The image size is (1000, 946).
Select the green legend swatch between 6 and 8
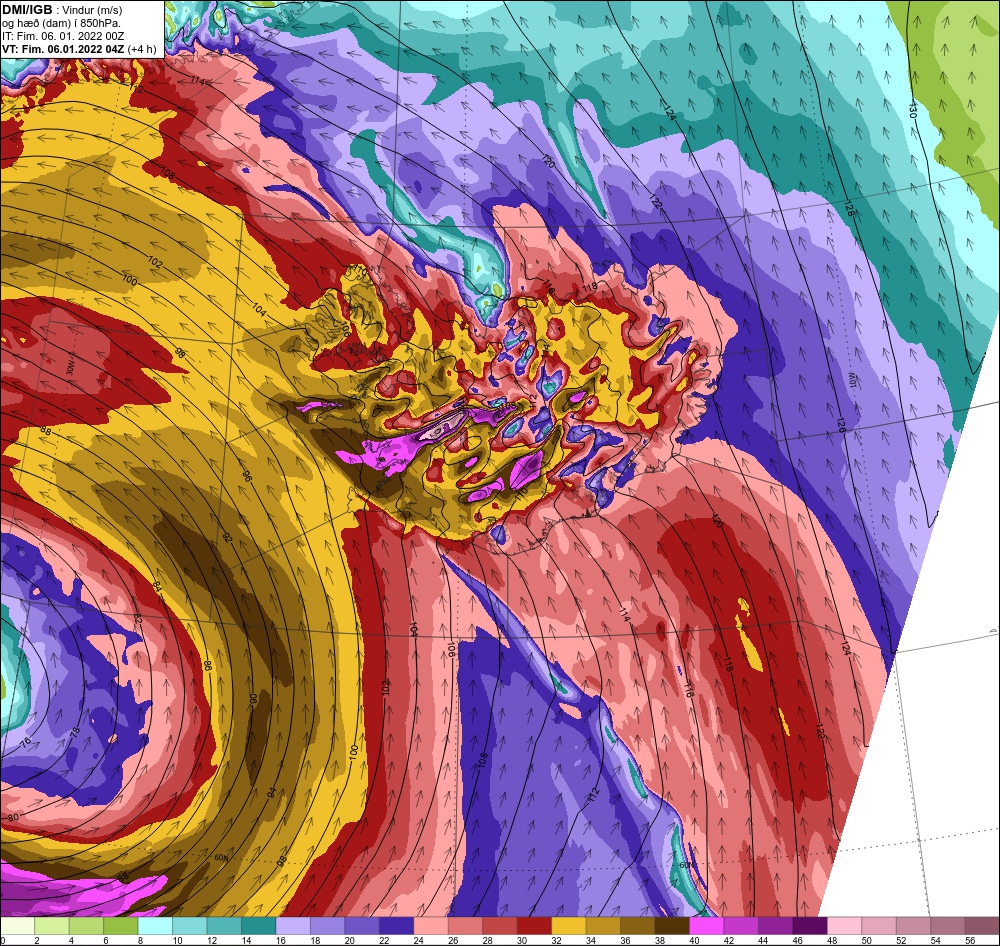click(x=121, y=926)
